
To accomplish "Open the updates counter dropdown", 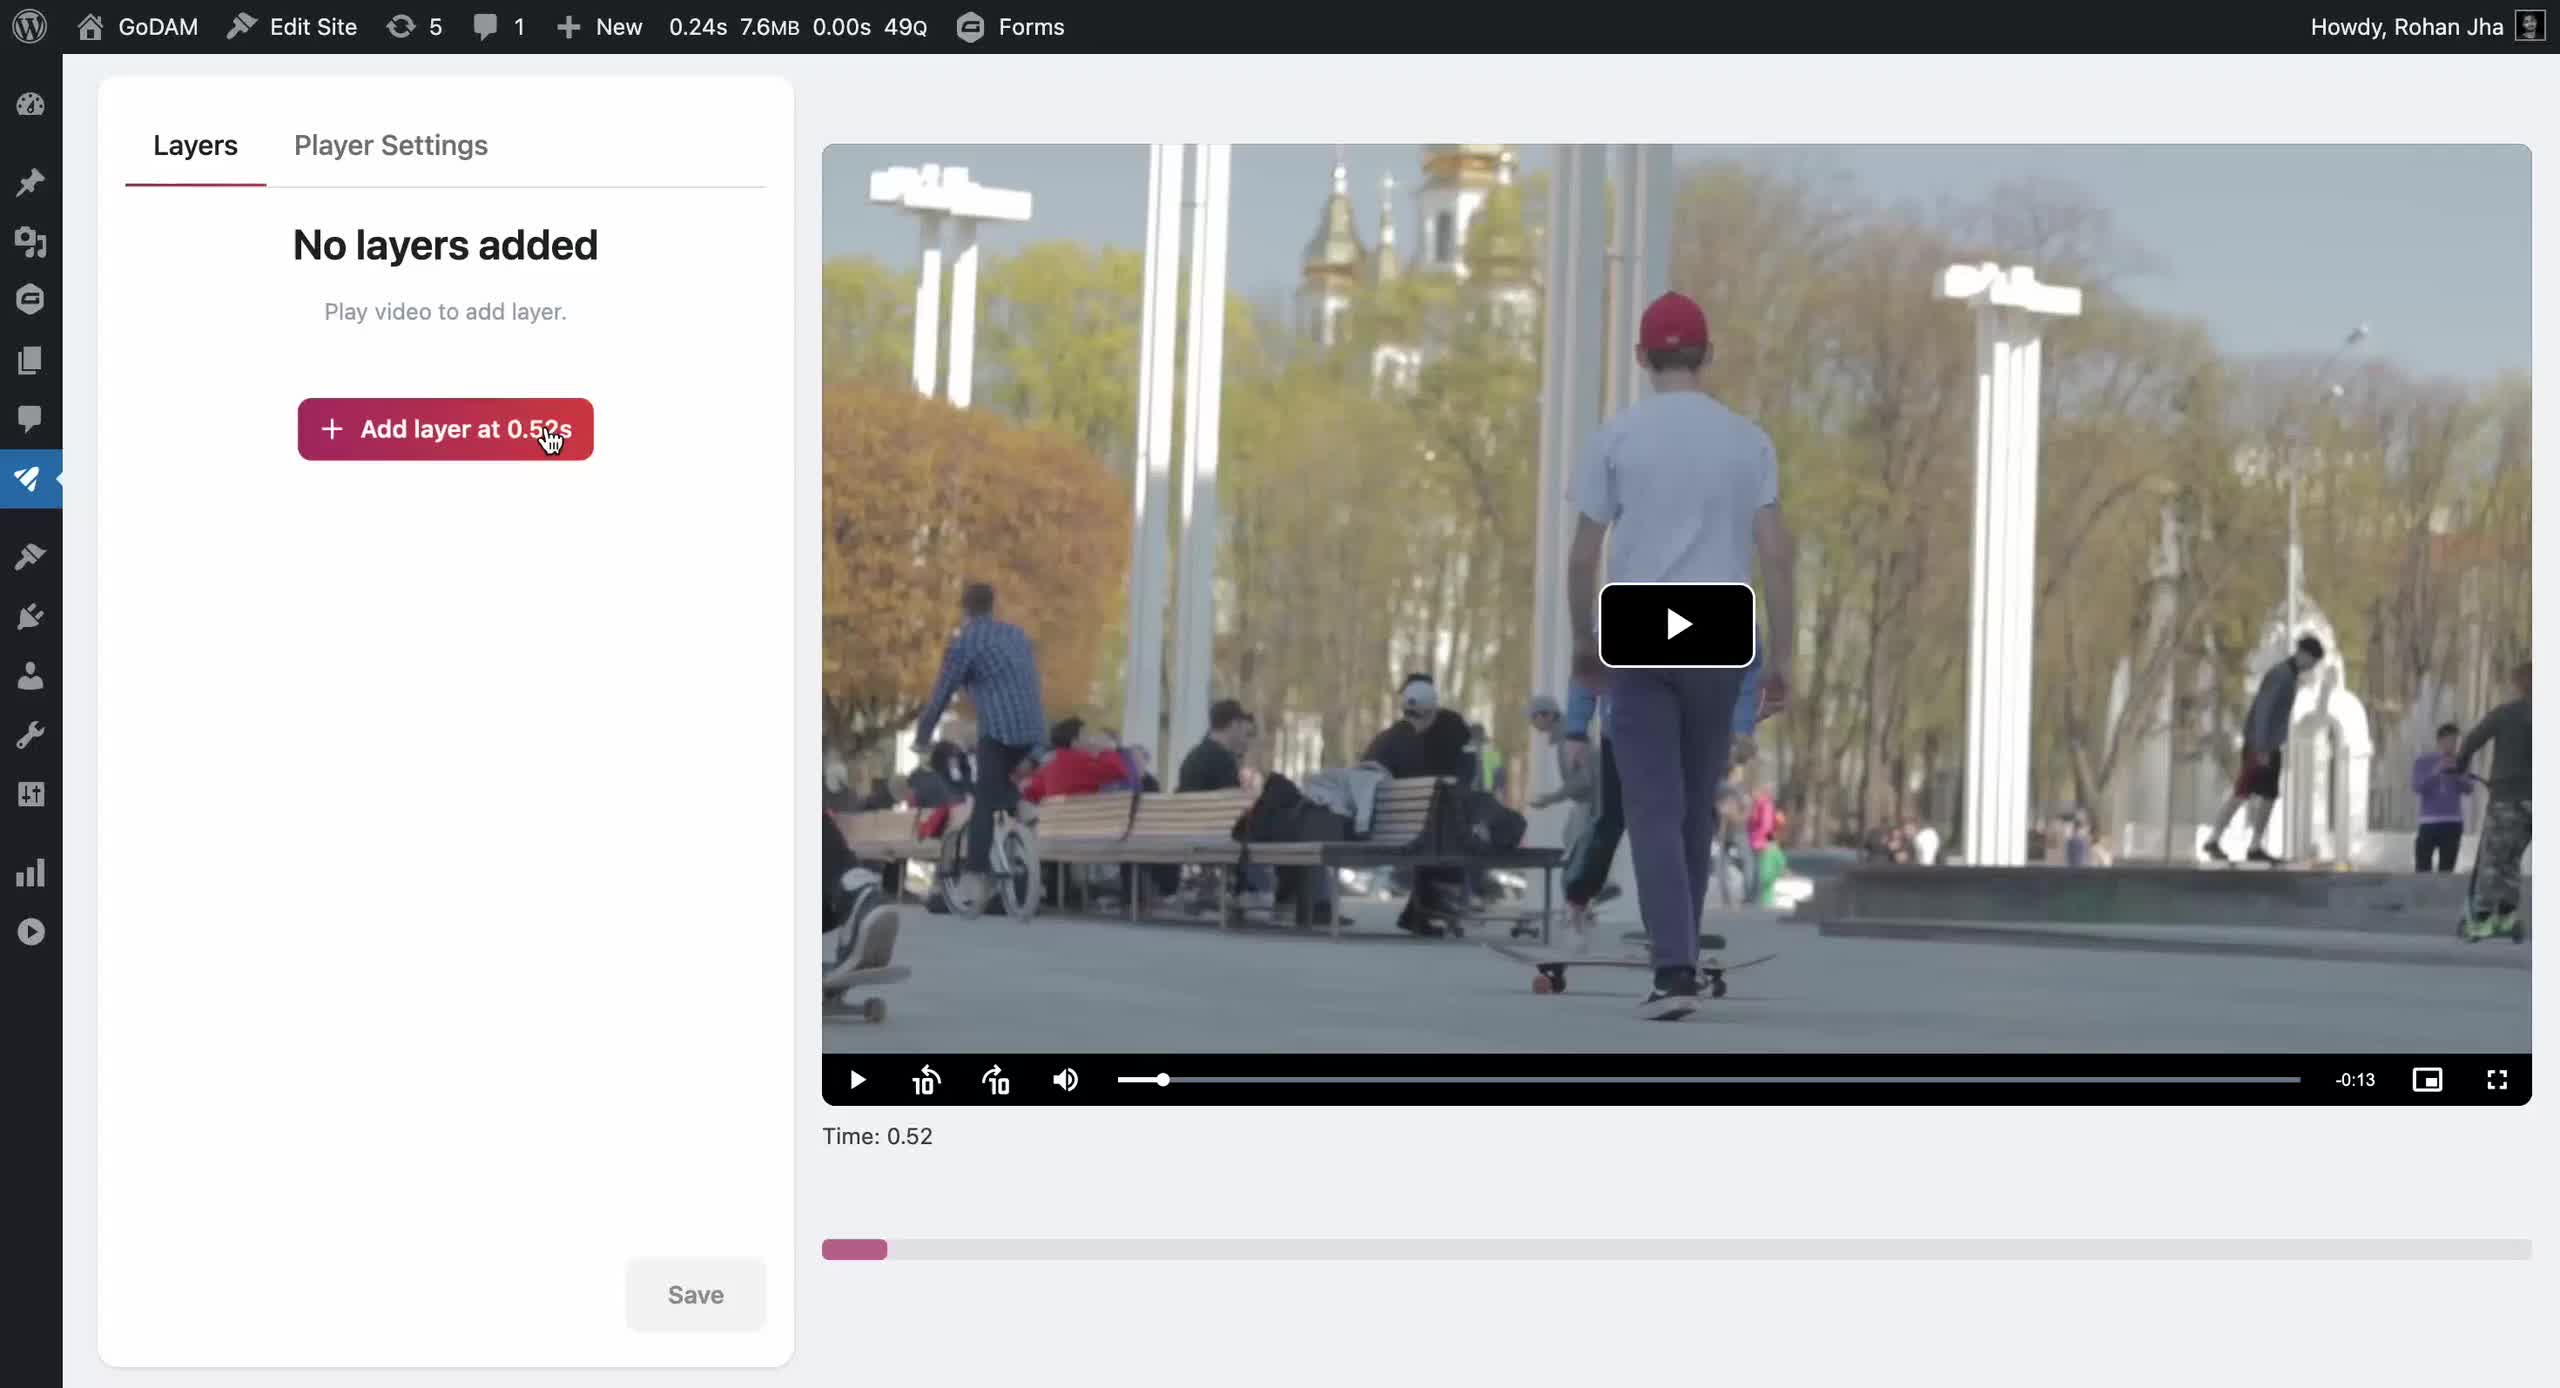I will (413, 27).
